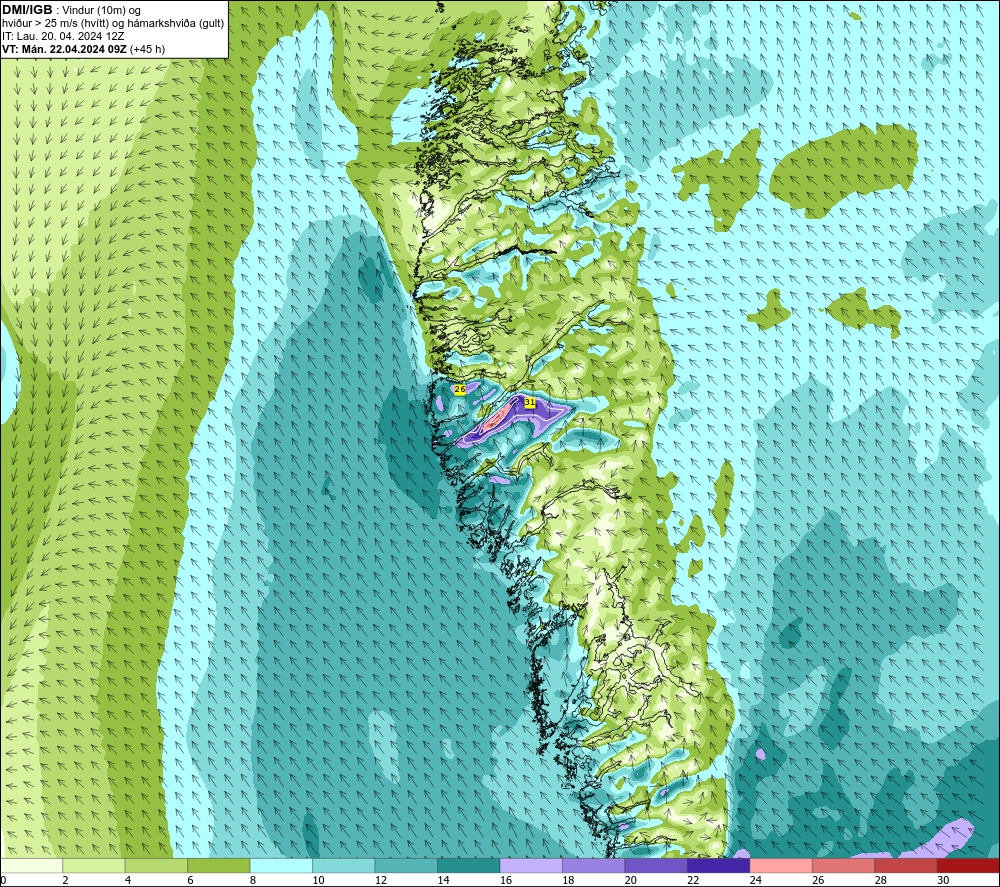Select the 26–28 m/s salmon swatch

844,865
